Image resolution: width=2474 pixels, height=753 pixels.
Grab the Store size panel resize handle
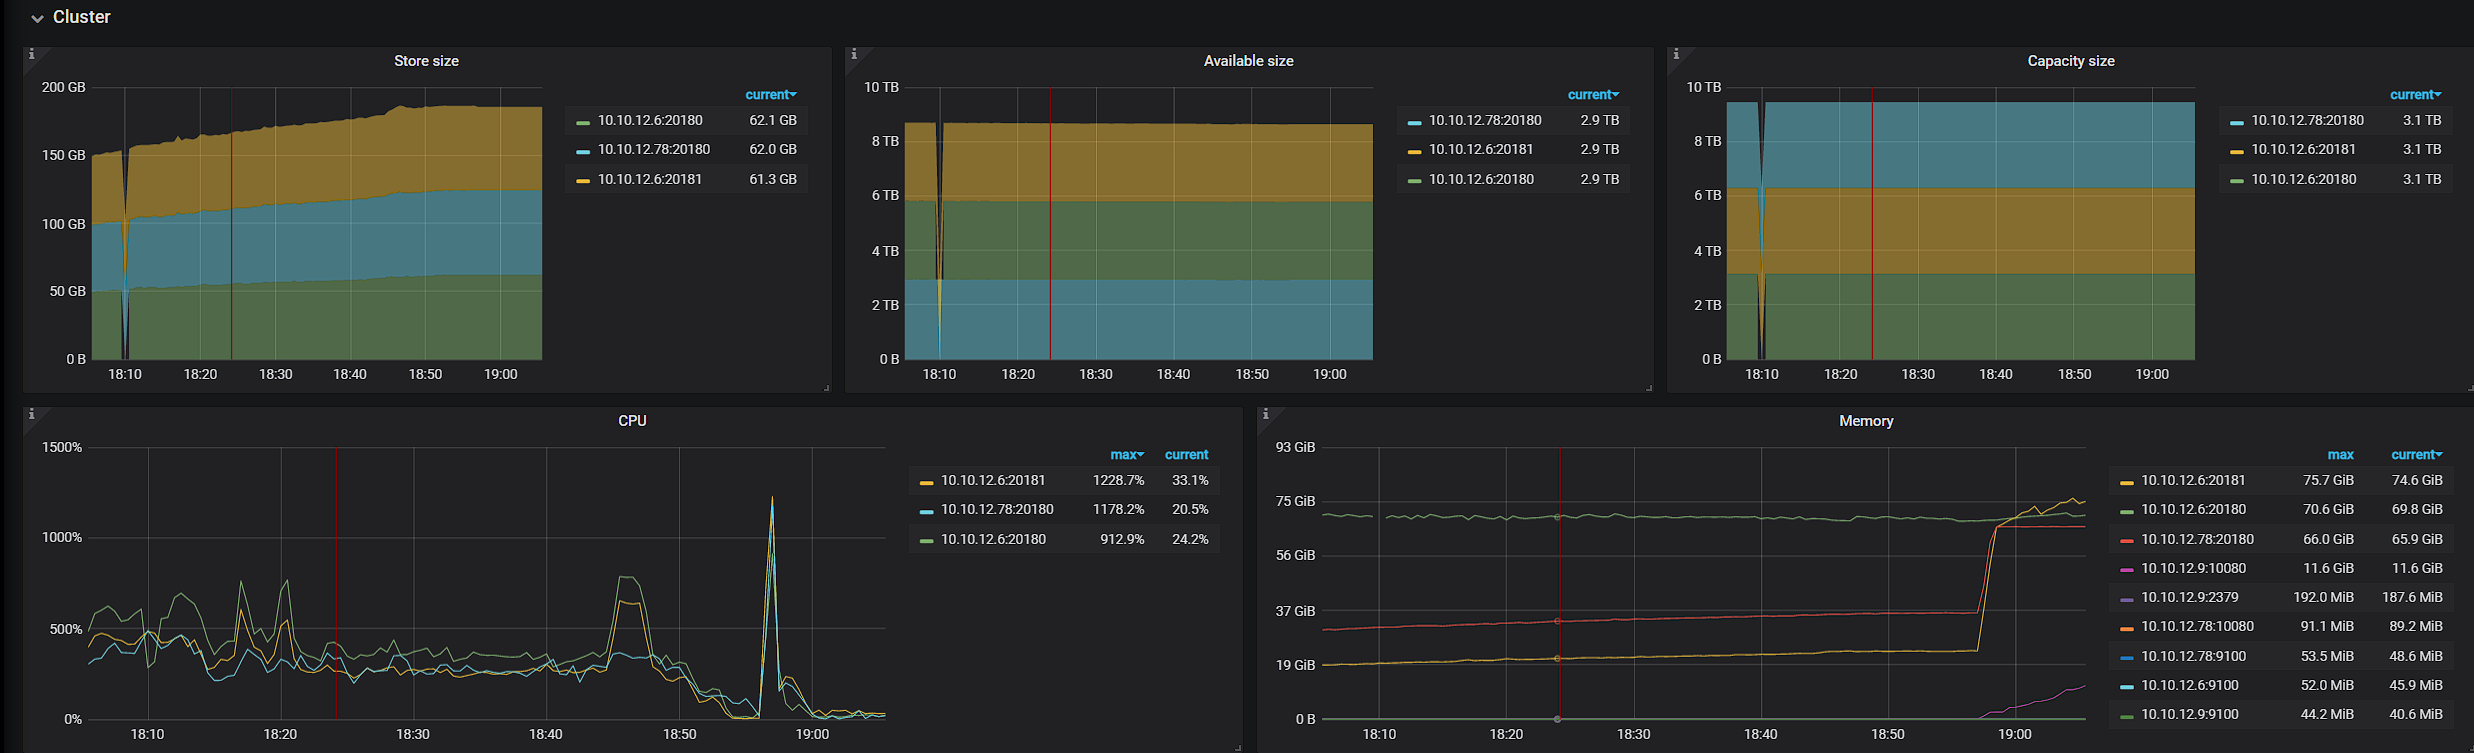826,387
